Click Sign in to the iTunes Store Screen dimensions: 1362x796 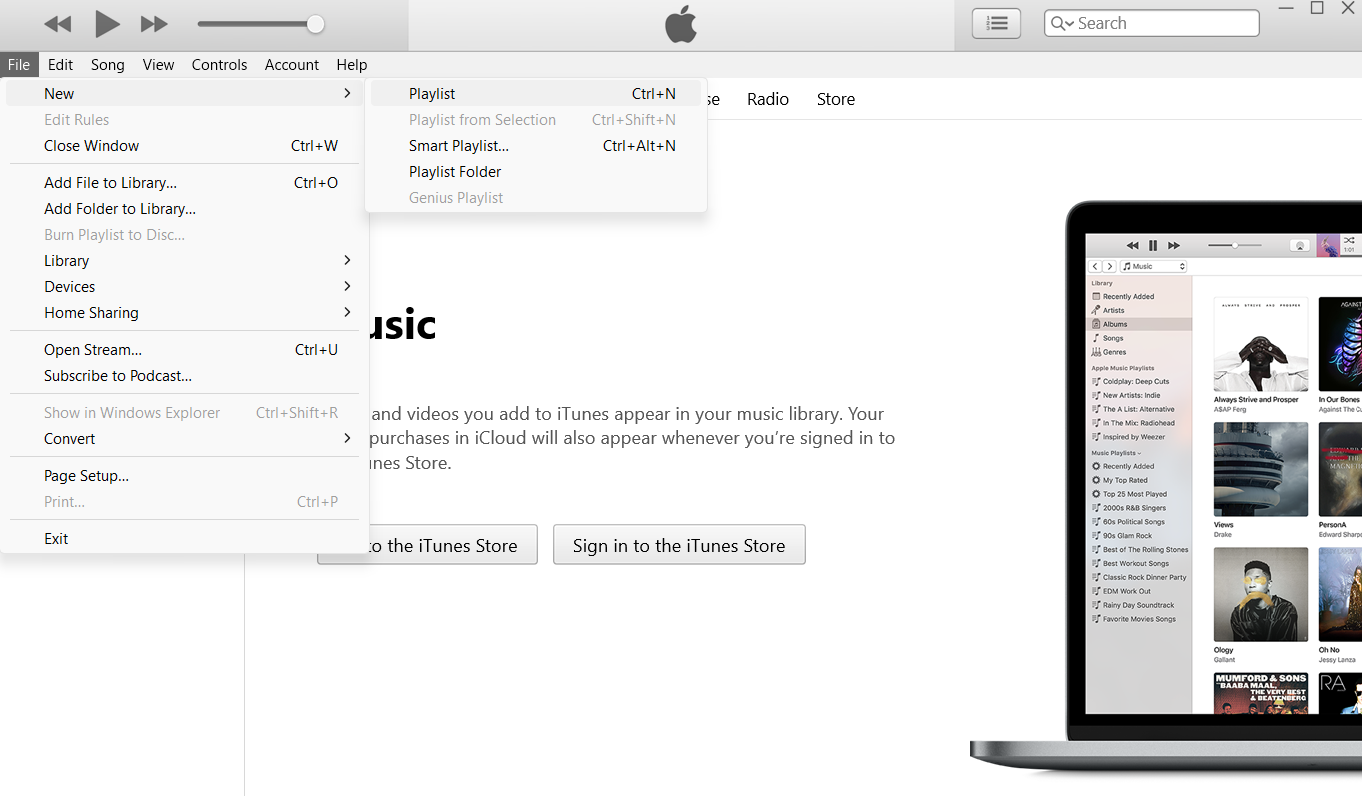679,545
